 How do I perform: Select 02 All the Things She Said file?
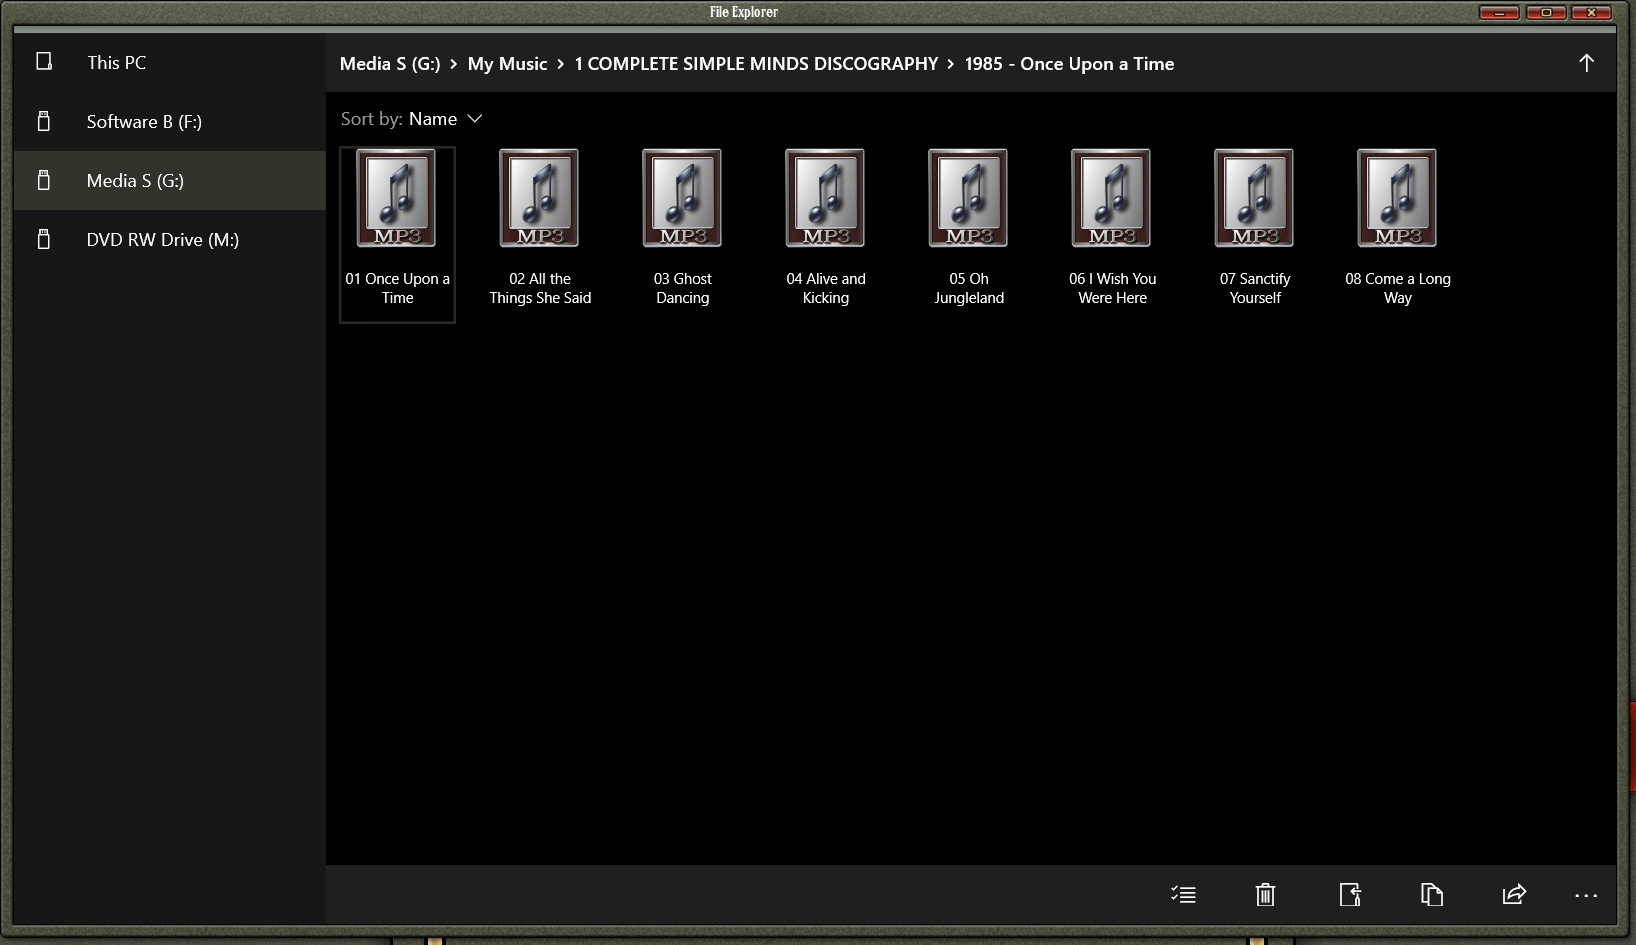(x=540, y=234)
